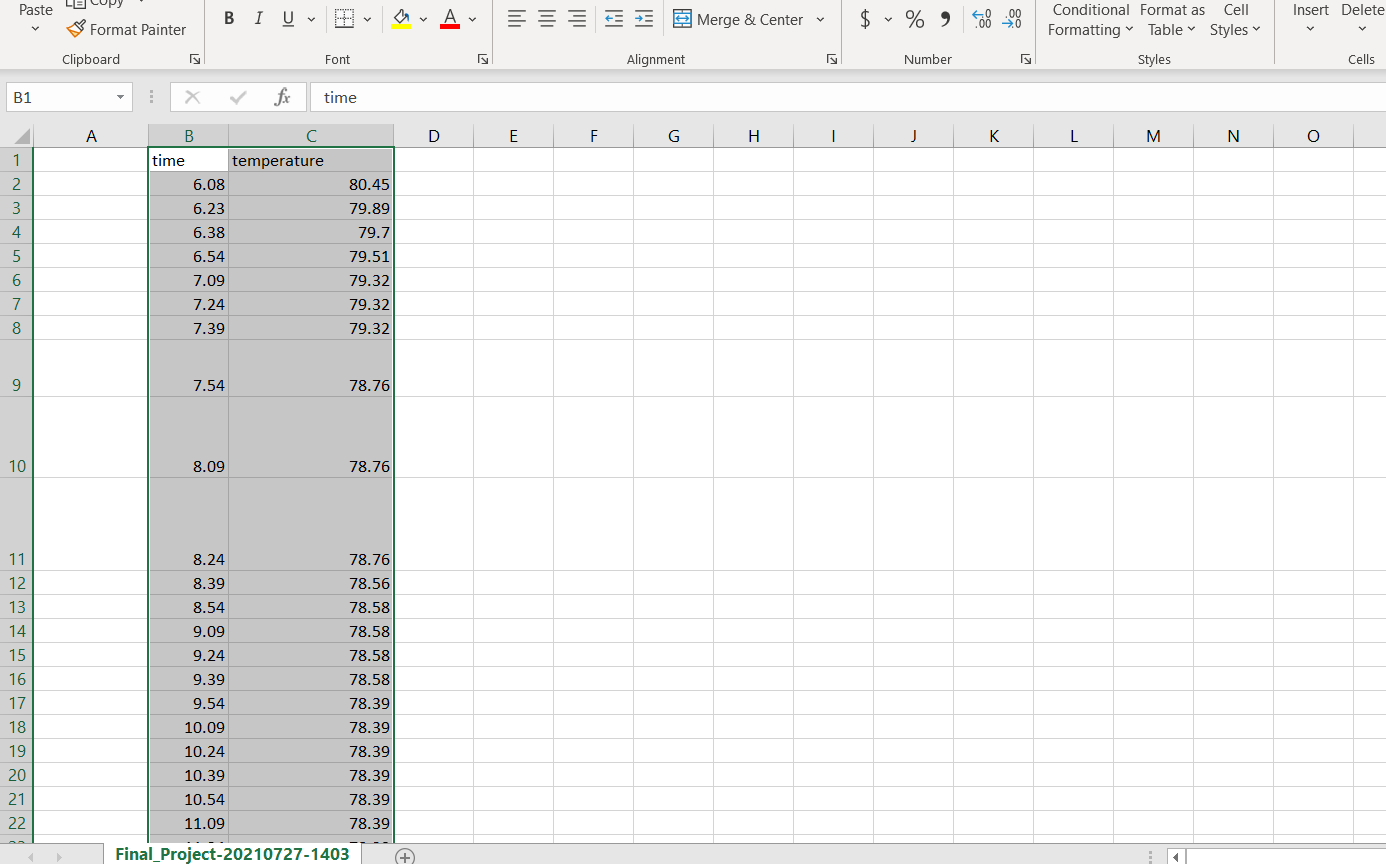Apply yellow fill color
The width and height of the screenshot is (1386, 864).
click(x=401, y=19)
